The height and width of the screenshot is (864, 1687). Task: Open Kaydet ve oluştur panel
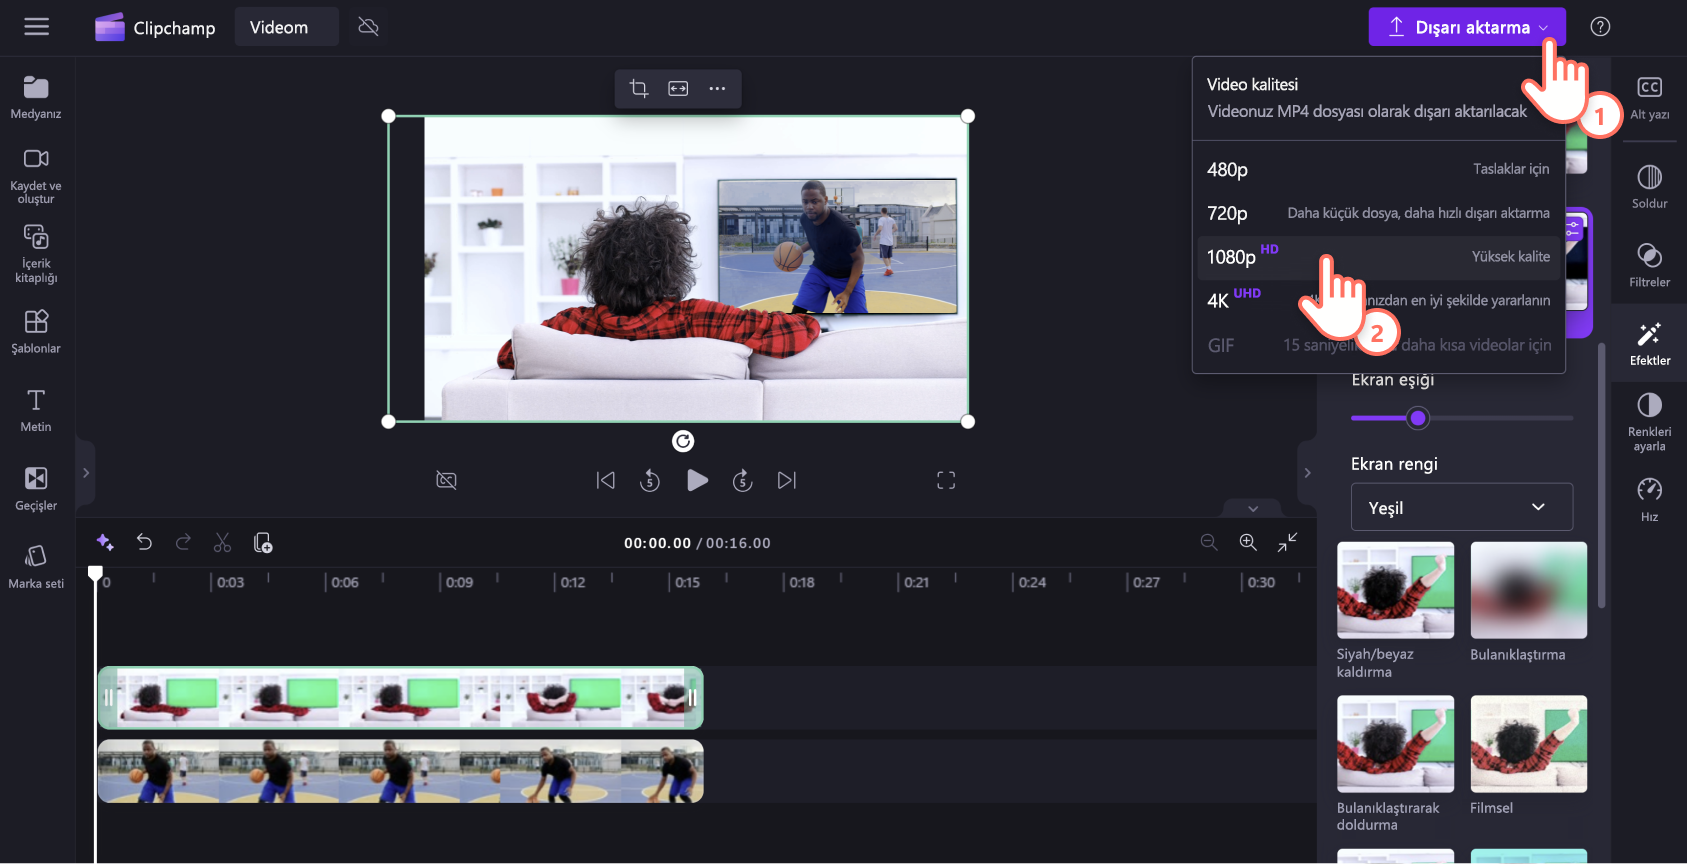[36, 176]
